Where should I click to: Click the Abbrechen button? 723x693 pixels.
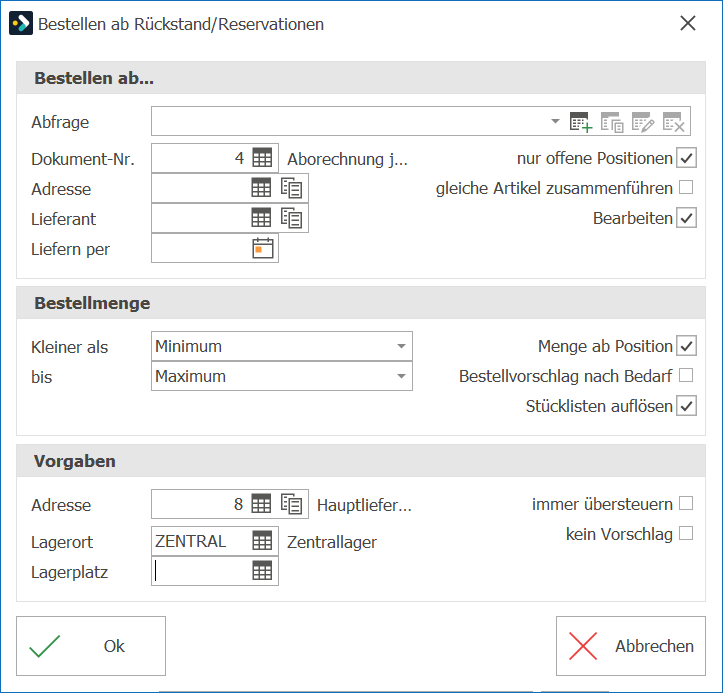click(x=631, y=646)
